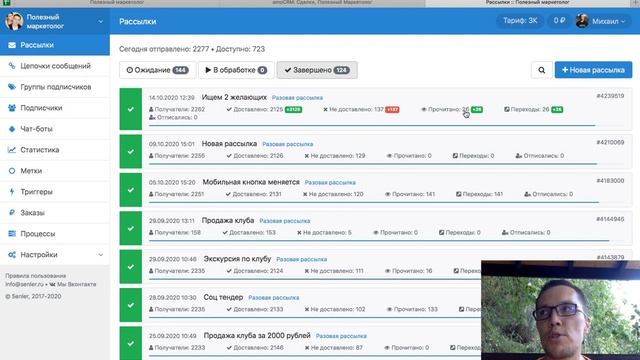640x360 pixels.
Task: Click the Тариф: 3К badge
Action: [x=520, y=21]
